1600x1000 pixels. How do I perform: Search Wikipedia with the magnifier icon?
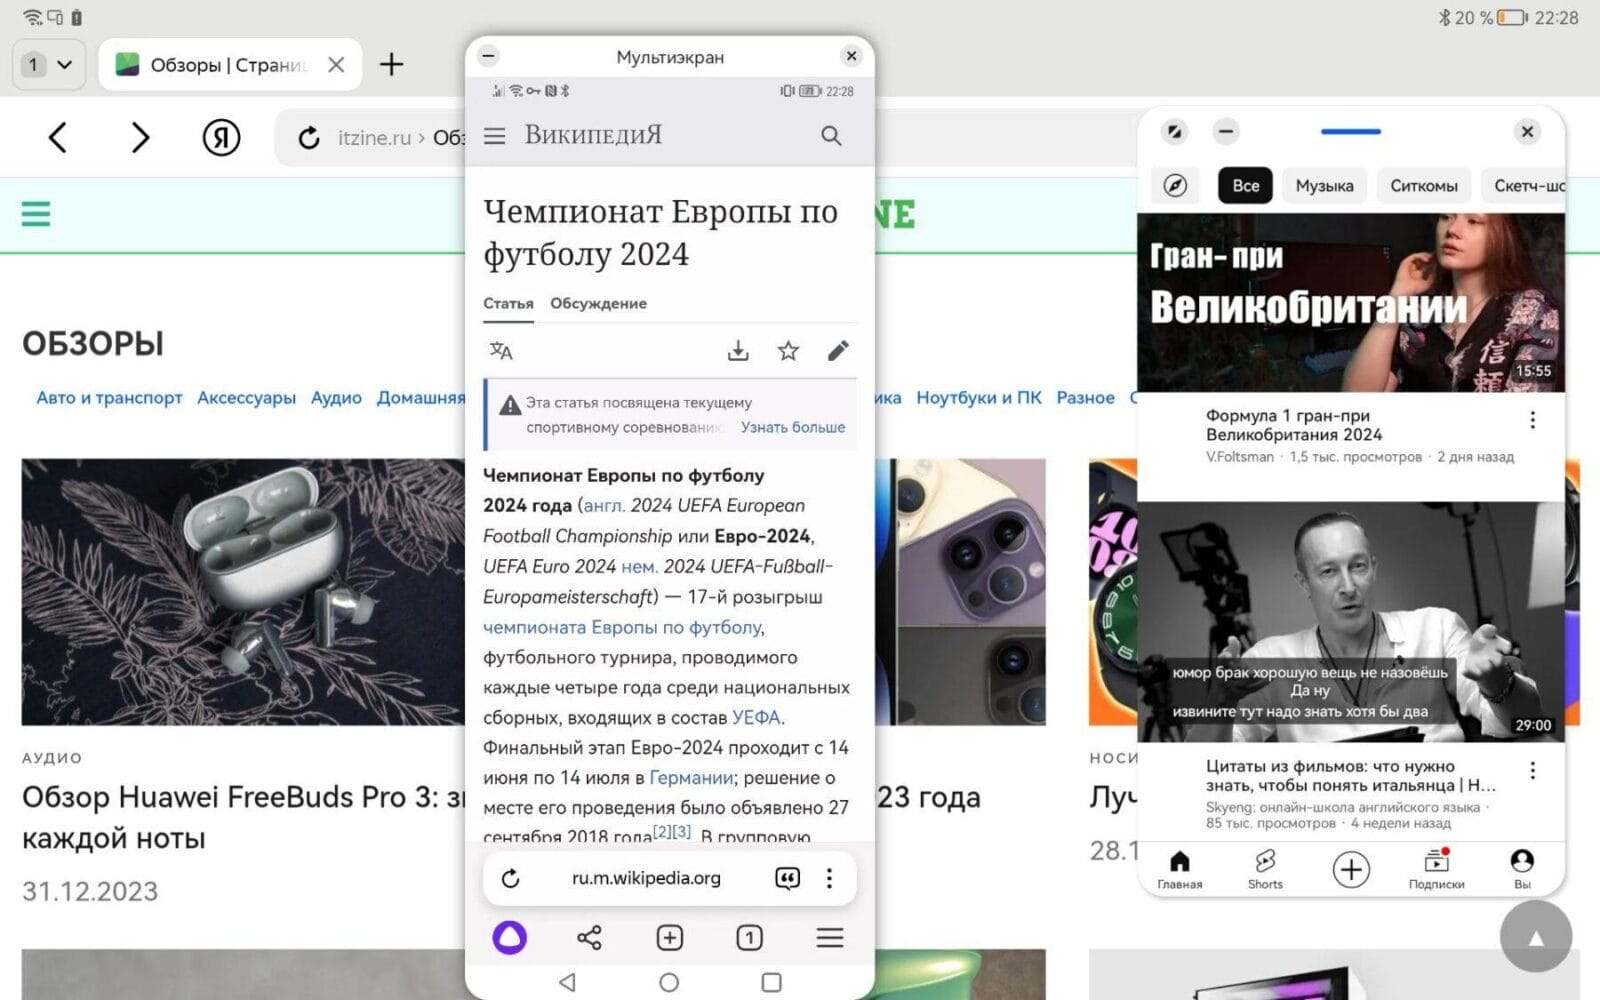tap(831, 136)
